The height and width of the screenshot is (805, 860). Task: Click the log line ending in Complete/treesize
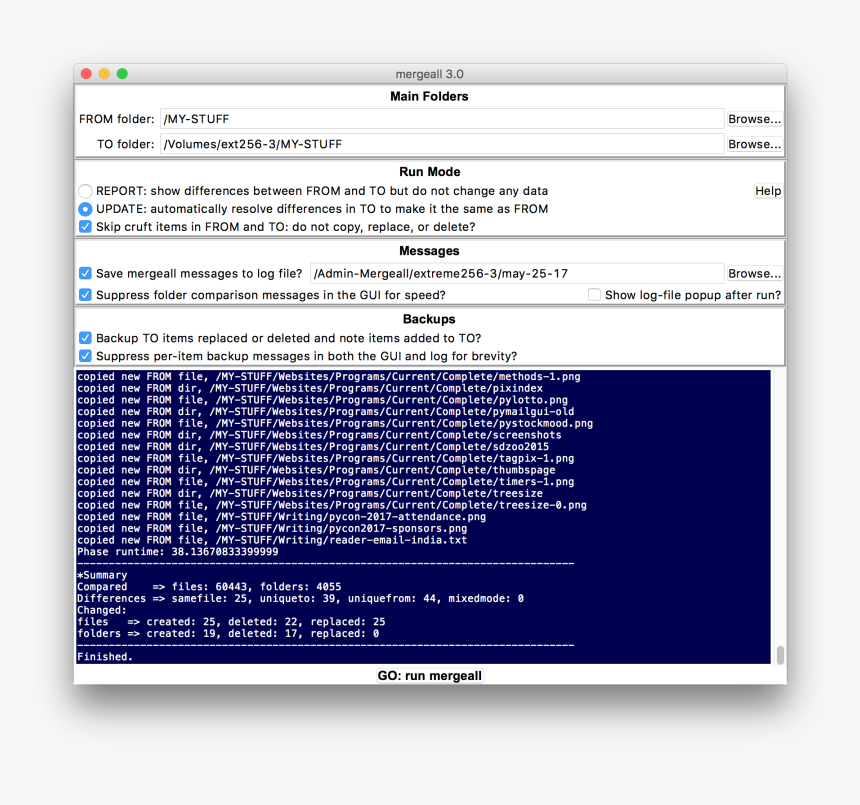[310, 494]
